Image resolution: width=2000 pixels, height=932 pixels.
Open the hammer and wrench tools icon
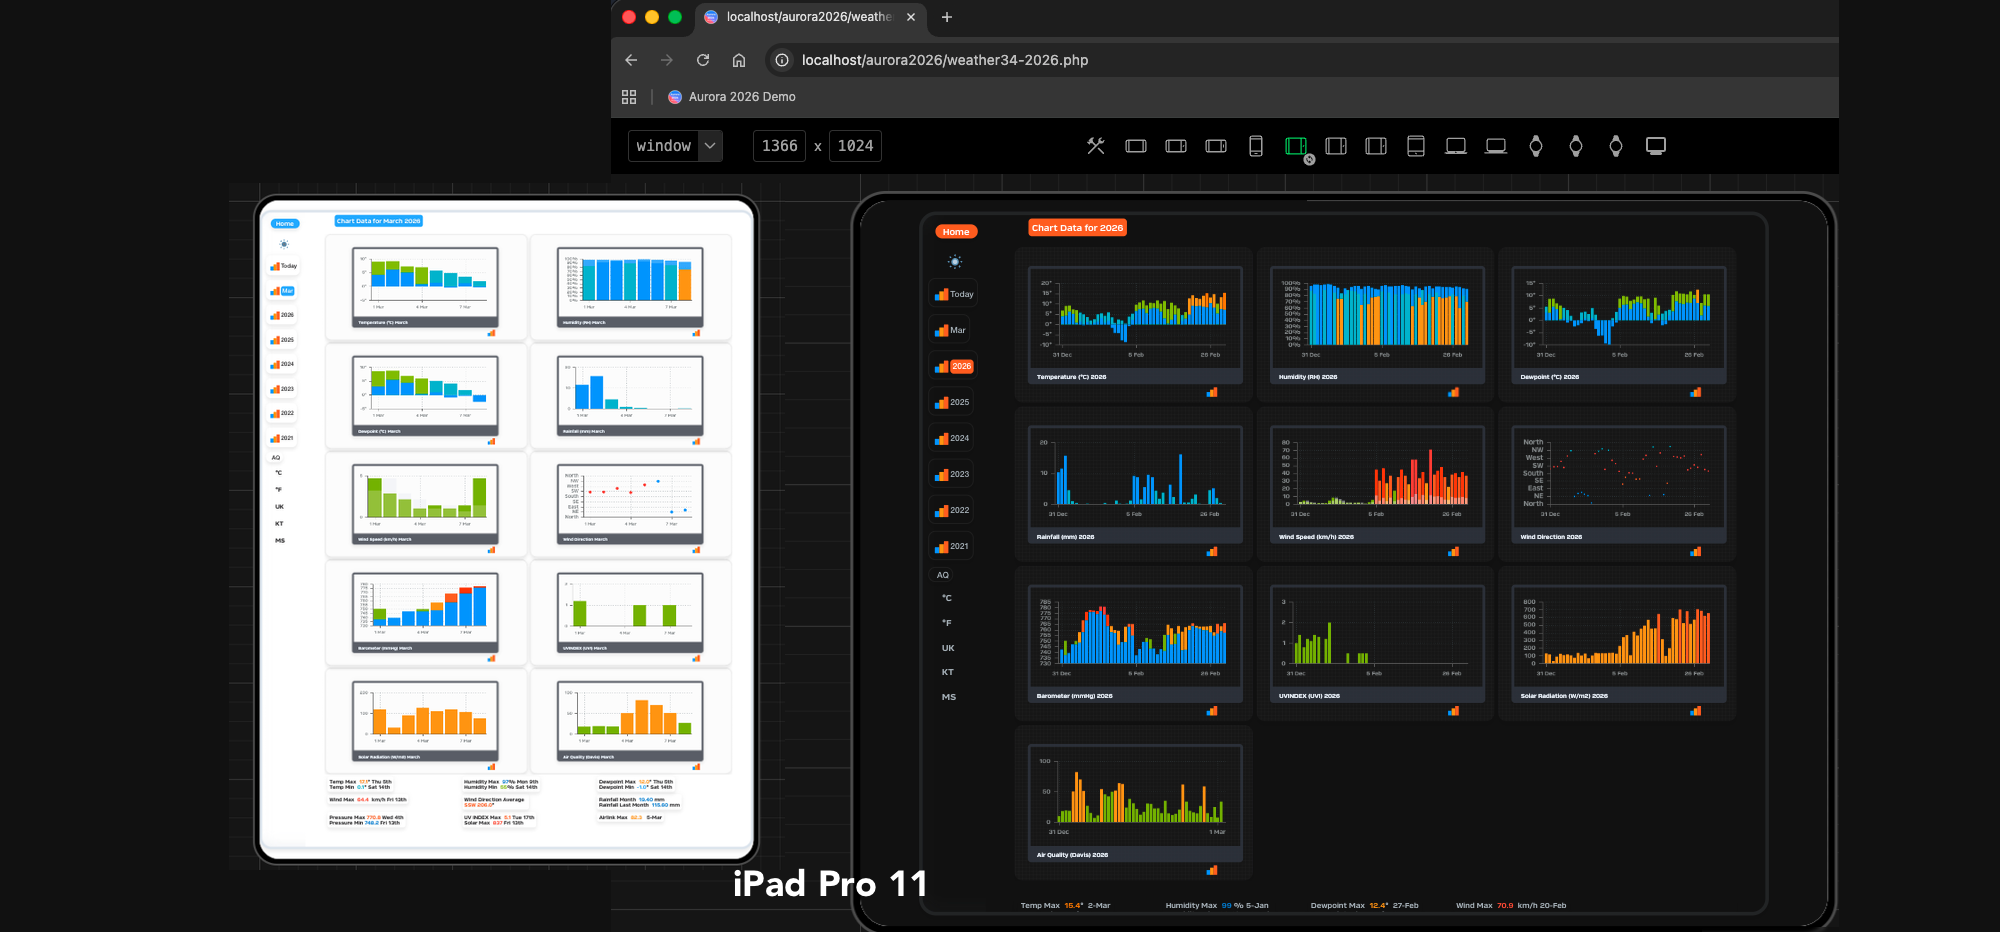1096,146
